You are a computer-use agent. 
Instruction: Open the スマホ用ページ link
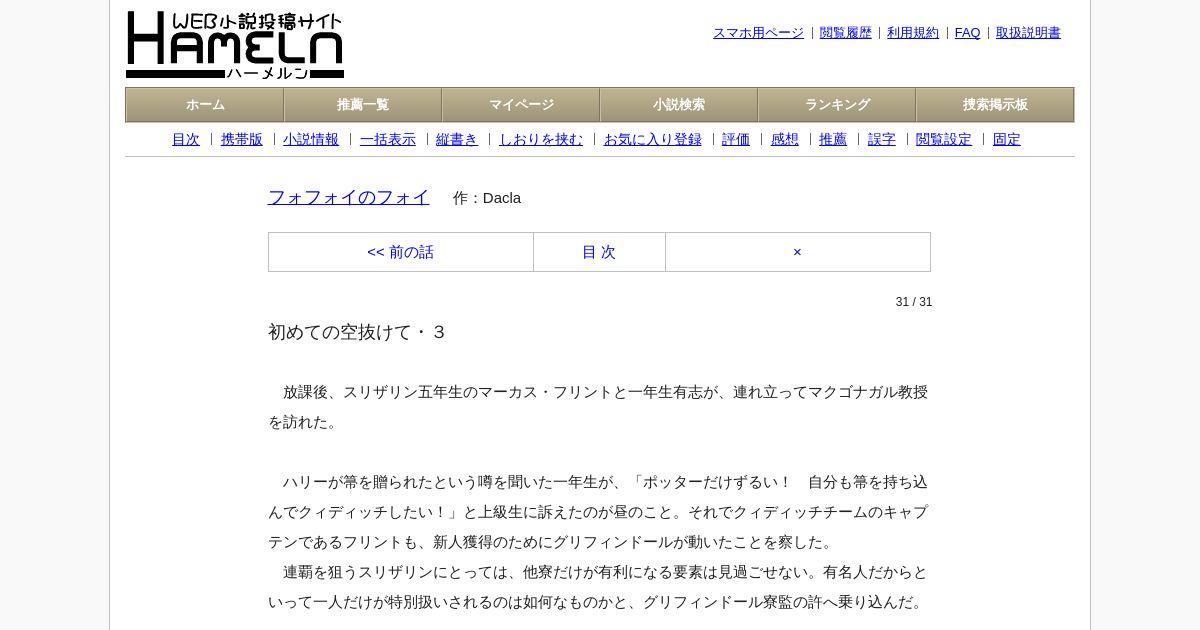click(758, 33)
